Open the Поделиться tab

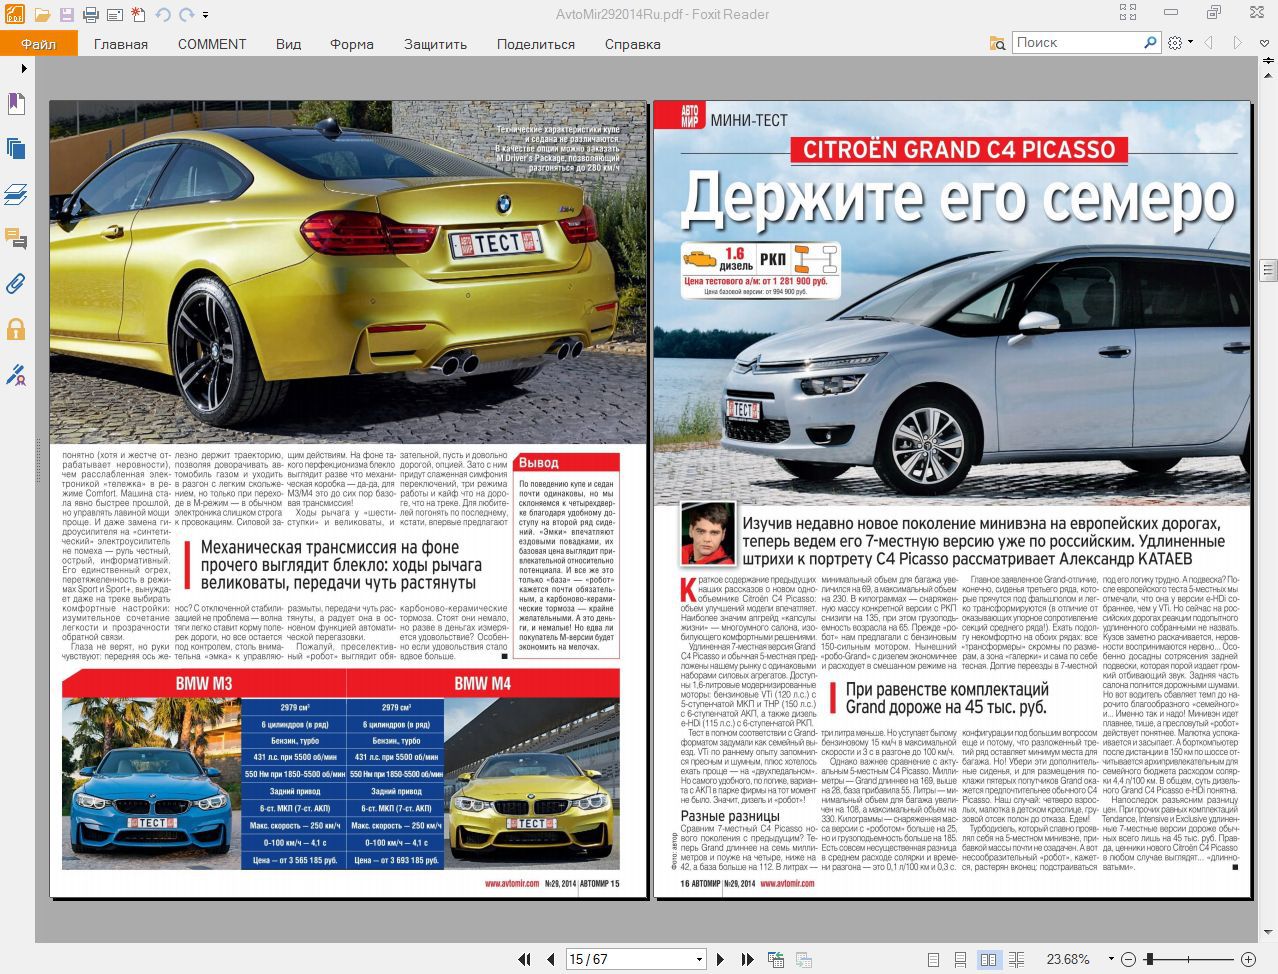pyautogui.click(x=536, y=44)
